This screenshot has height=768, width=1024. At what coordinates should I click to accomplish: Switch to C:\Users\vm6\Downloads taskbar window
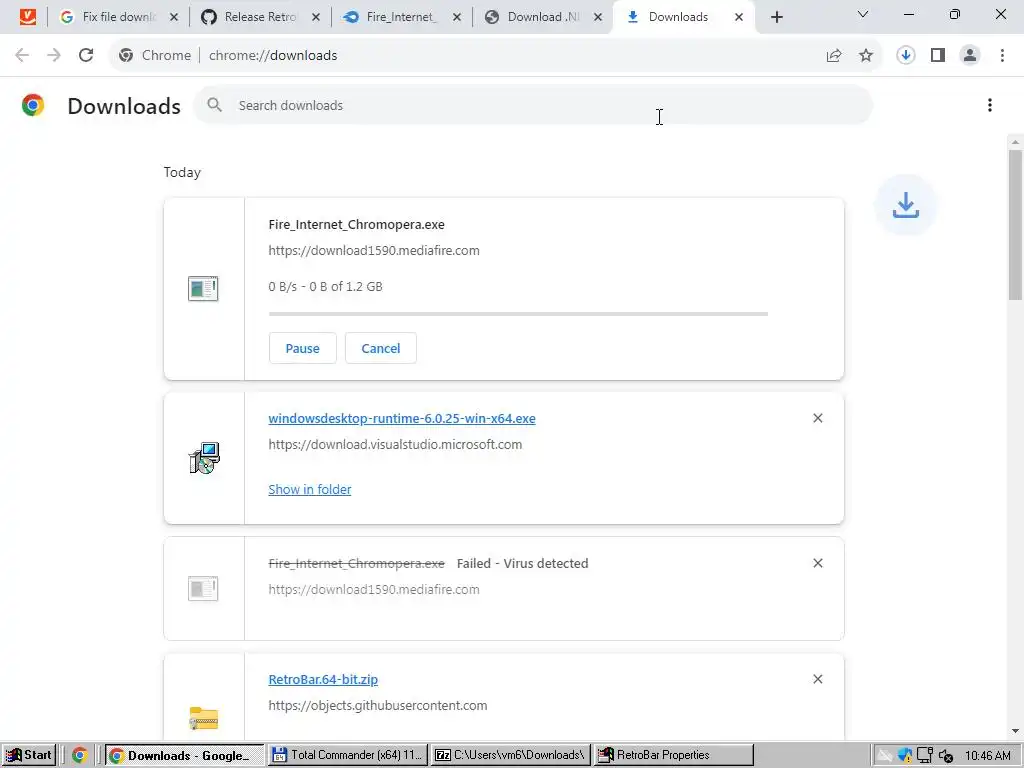coord(511,755)
